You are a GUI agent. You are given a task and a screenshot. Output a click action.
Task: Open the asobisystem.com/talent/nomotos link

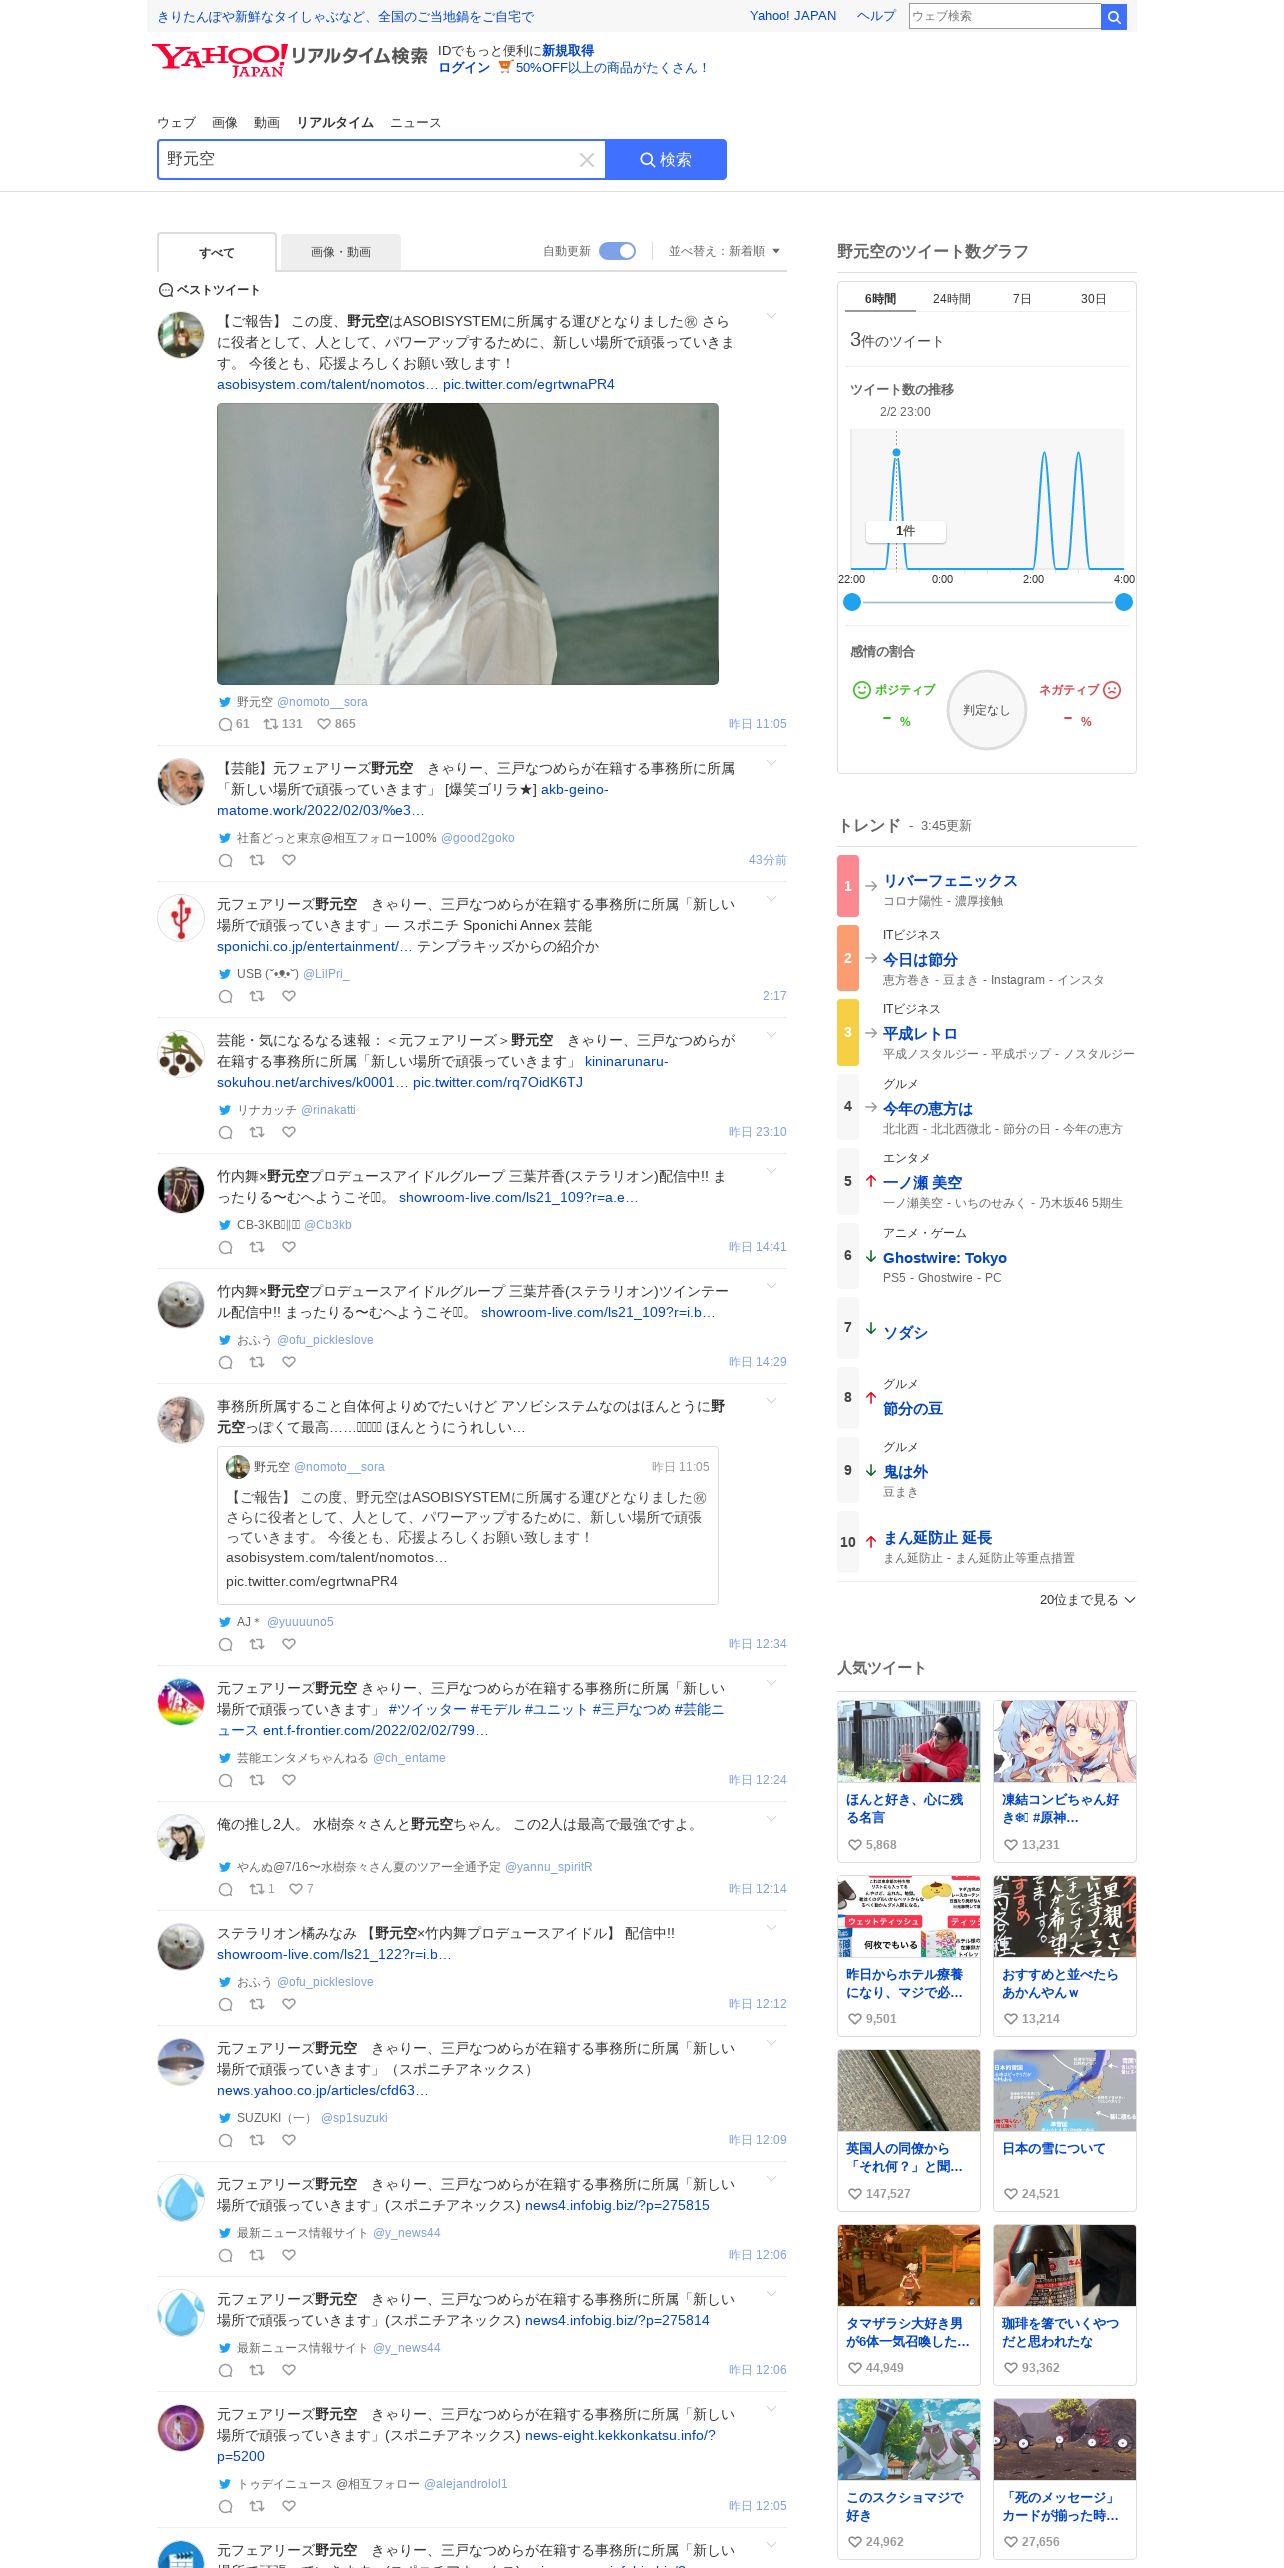coord(328,385)
